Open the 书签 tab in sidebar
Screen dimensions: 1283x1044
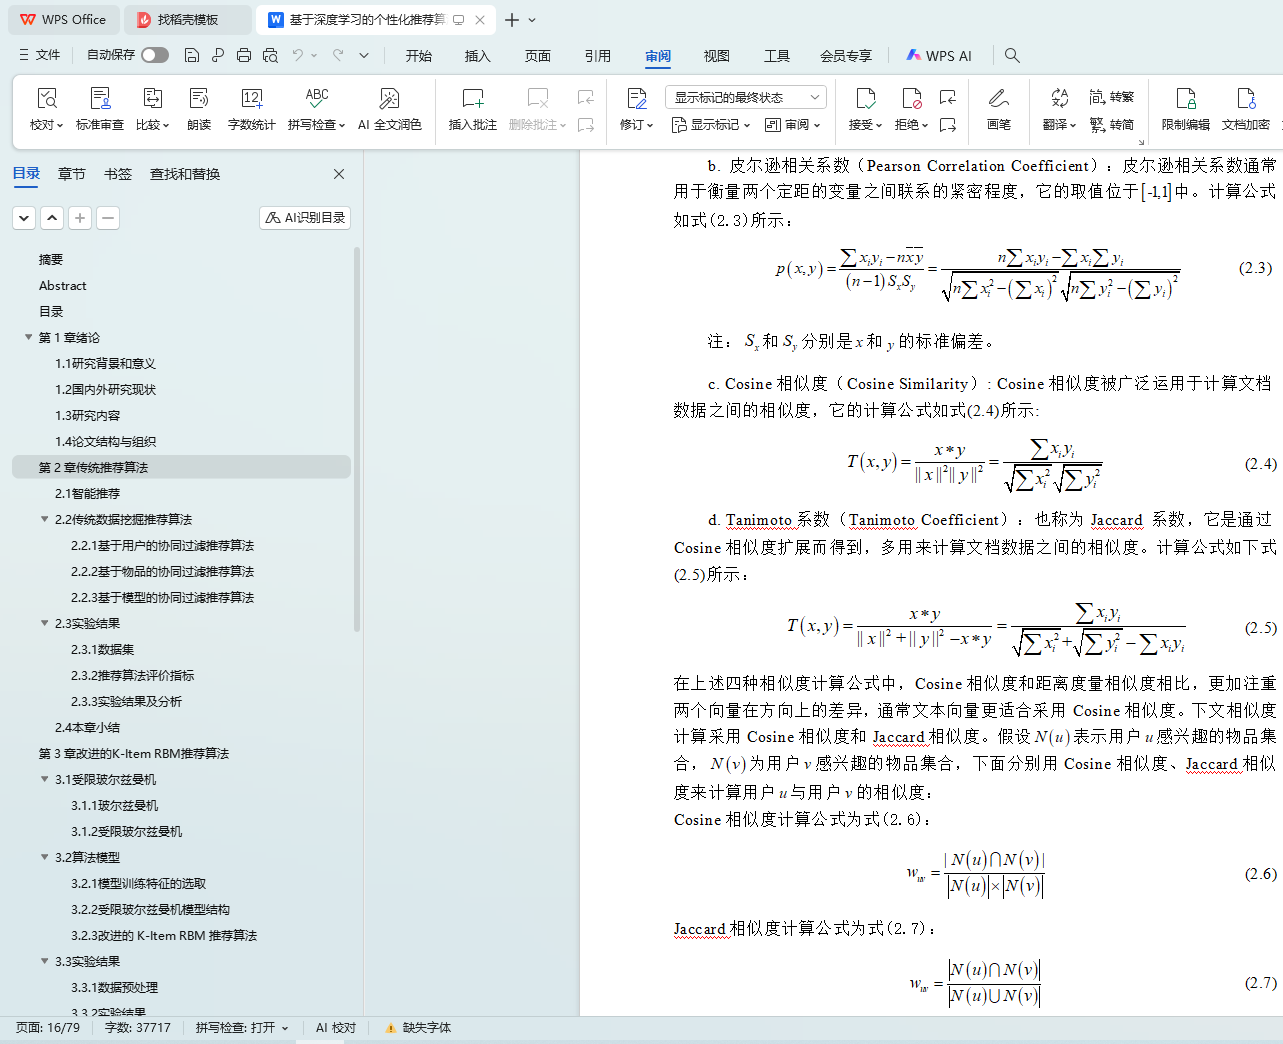tap(118, 174)
